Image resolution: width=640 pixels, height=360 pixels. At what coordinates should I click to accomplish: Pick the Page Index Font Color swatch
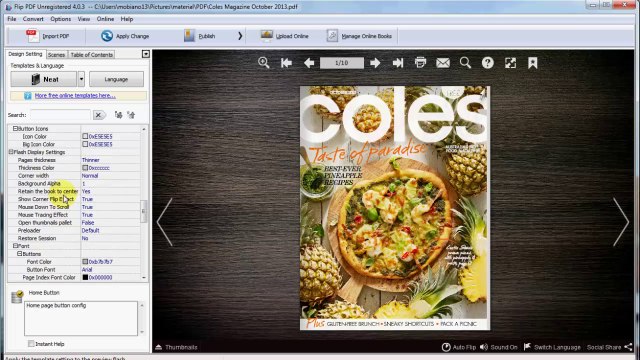coord(85,277)
